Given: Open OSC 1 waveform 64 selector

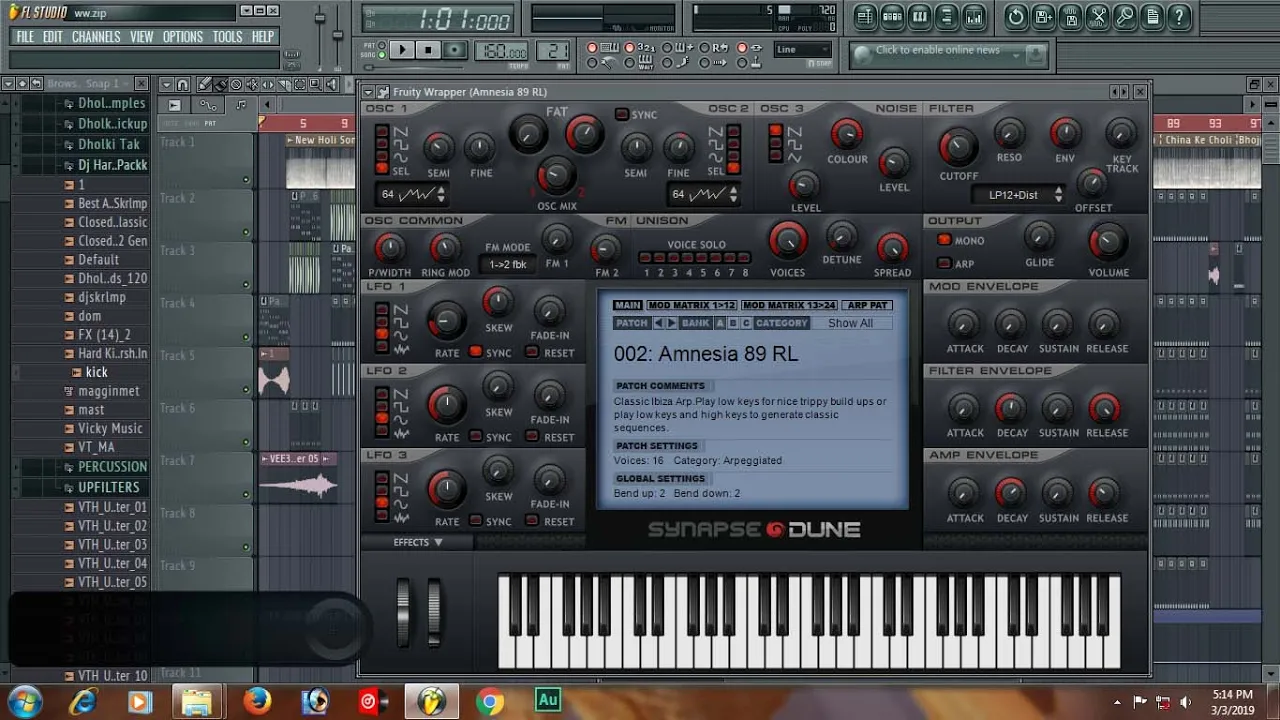Looking at the screenshot, I should click(413, 194).
